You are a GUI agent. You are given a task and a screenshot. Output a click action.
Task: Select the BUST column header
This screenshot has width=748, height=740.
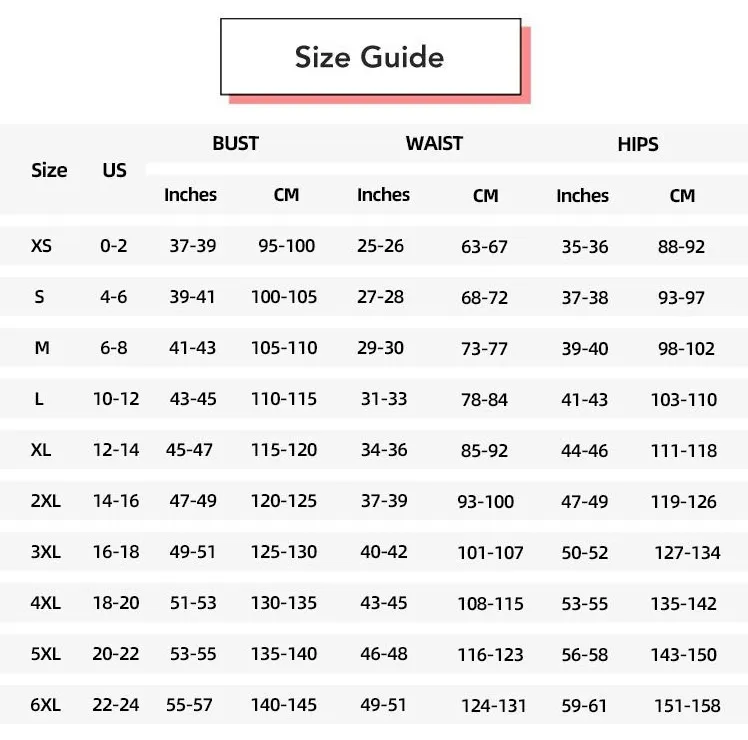pyautogui.click(x=236, y=144)
